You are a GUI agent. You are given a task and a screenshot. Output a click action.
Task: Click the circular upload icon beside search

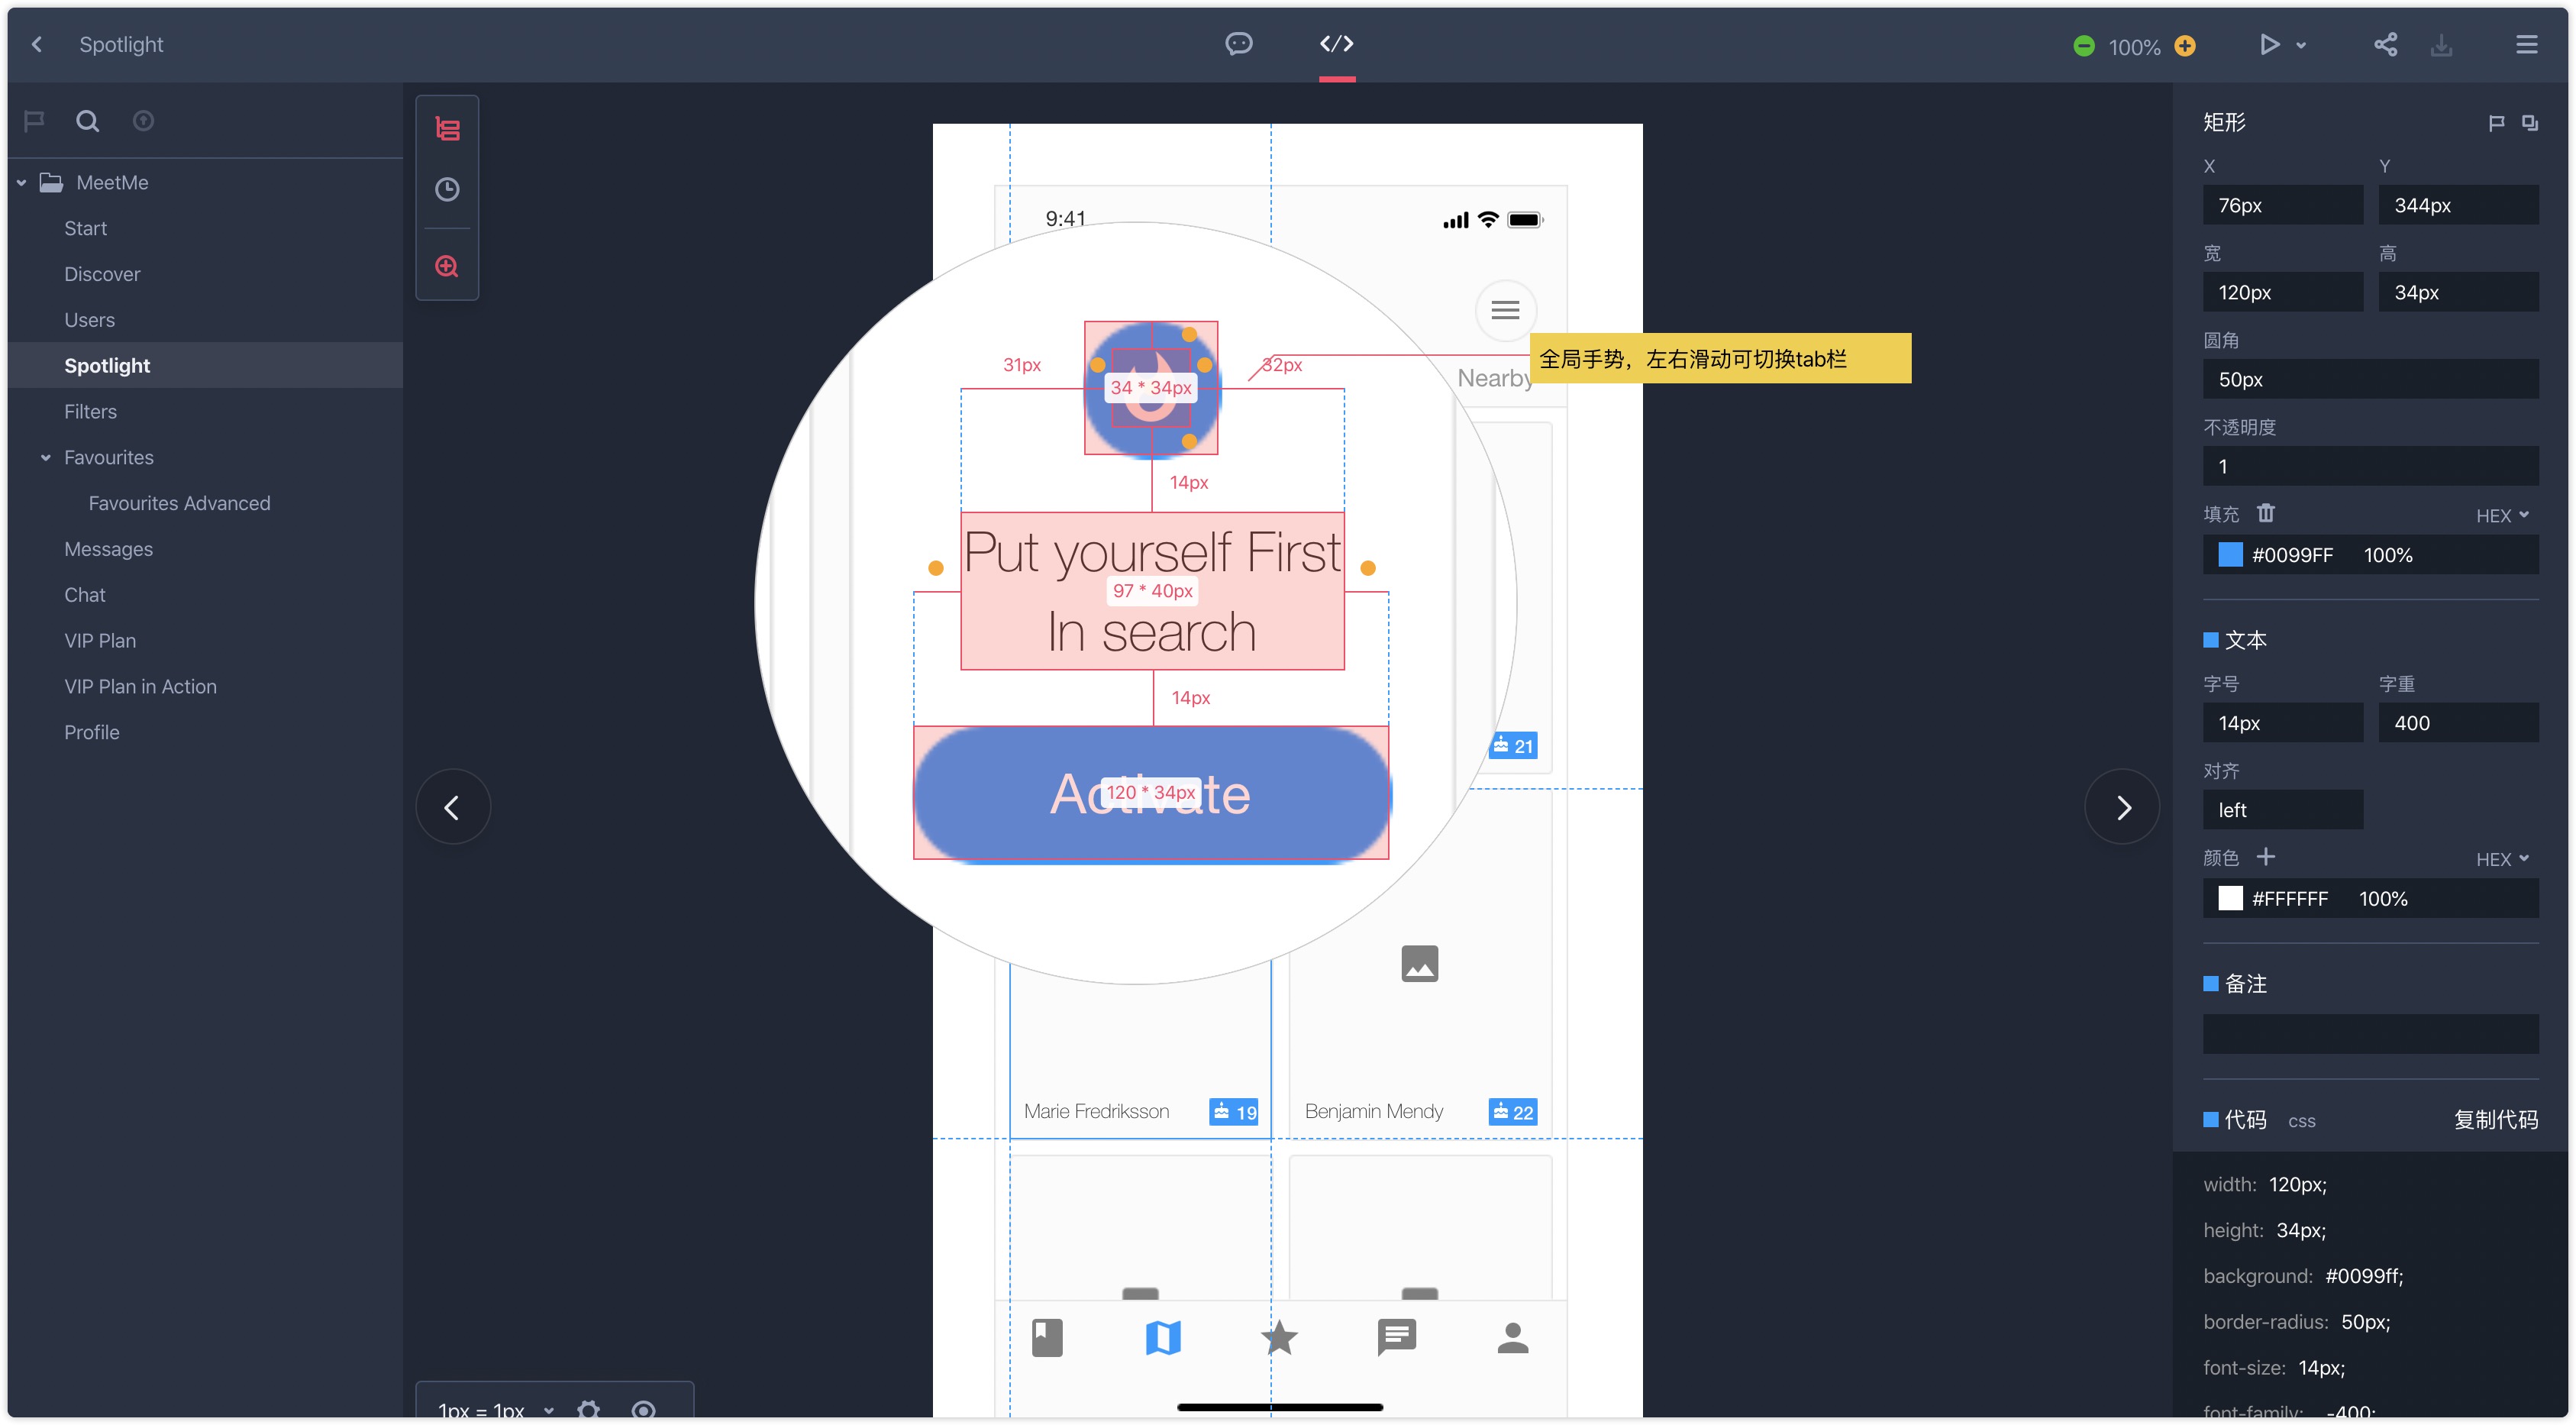[143, 121]
